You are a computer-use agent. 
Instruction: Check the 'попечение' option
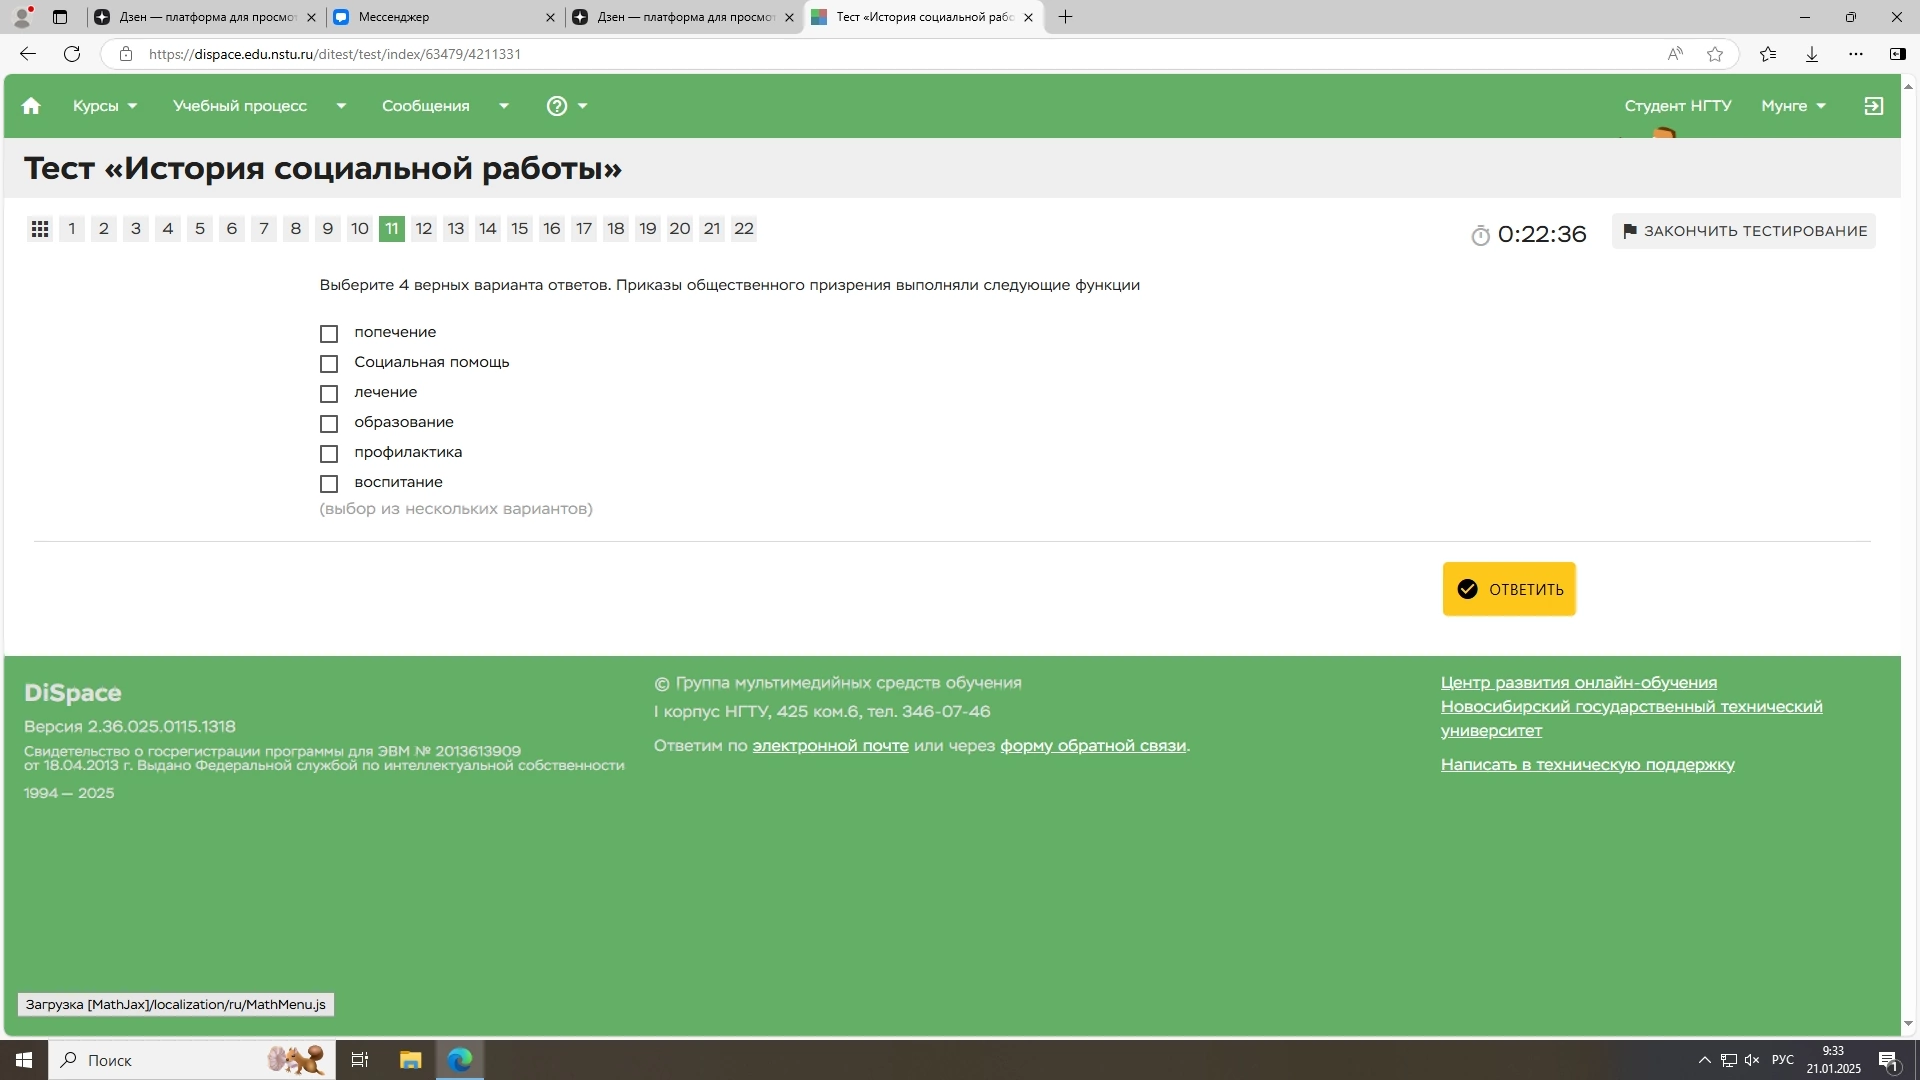329,333
